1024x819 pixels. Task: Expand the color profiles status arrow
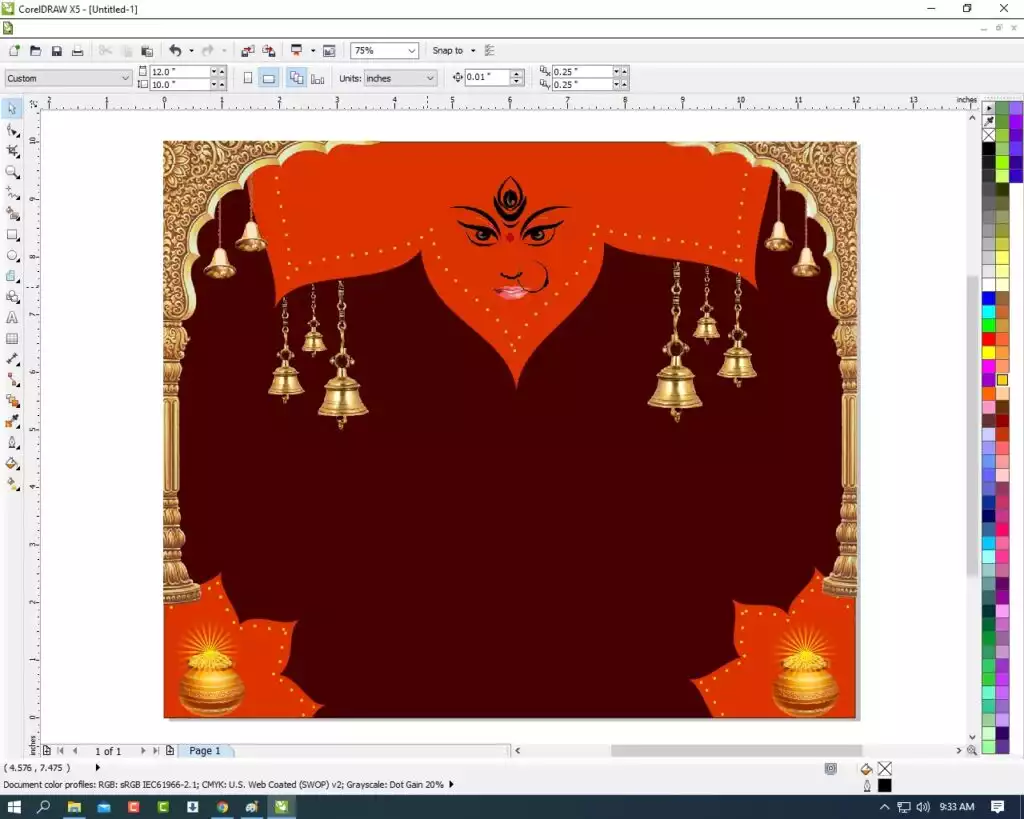(451, 784)
